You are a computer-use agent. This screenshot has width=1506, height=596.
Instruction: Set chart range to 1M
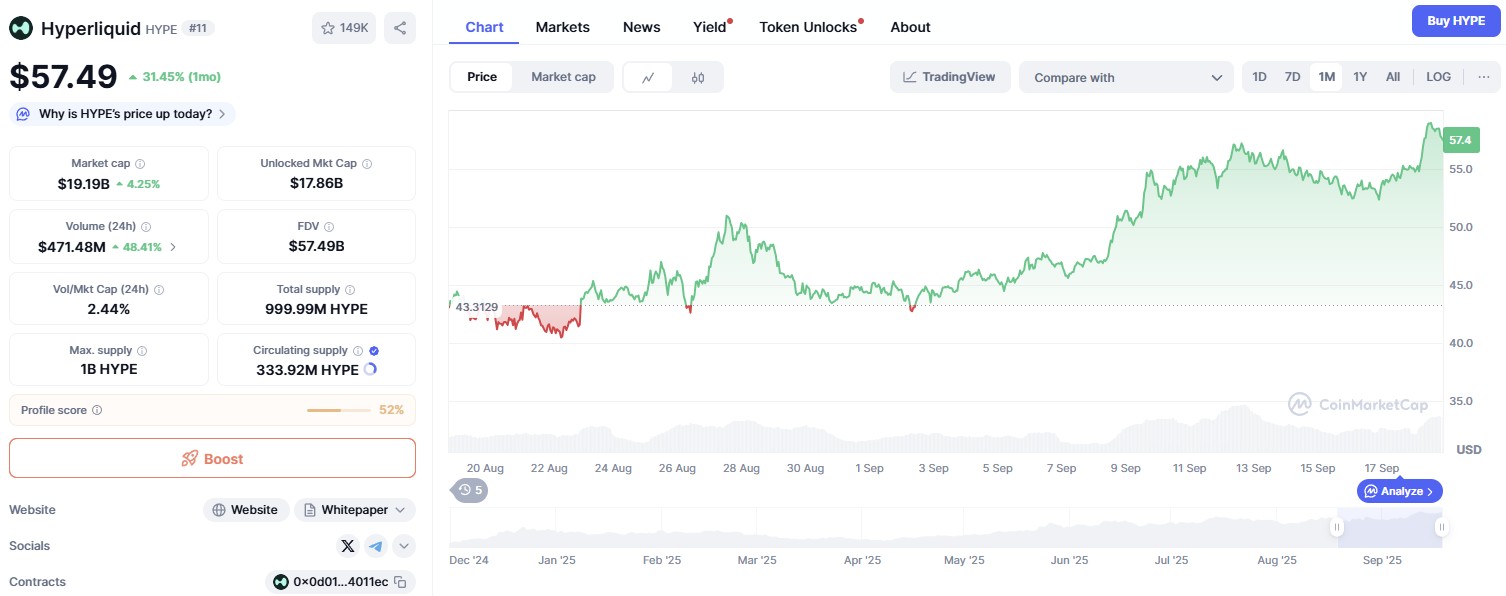pos(1327,77)
